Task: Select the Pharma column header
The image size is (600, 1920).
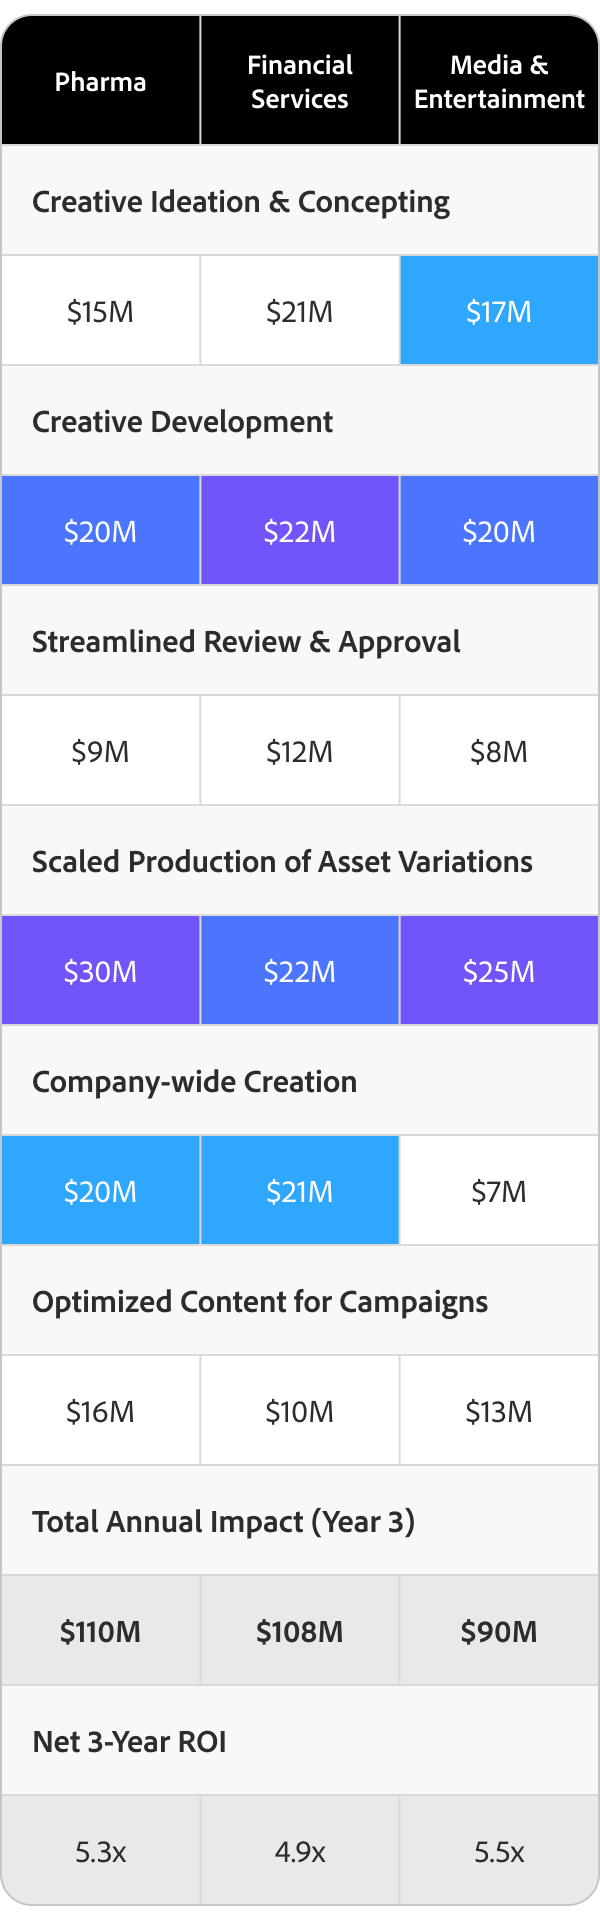Action: point(100,82)
